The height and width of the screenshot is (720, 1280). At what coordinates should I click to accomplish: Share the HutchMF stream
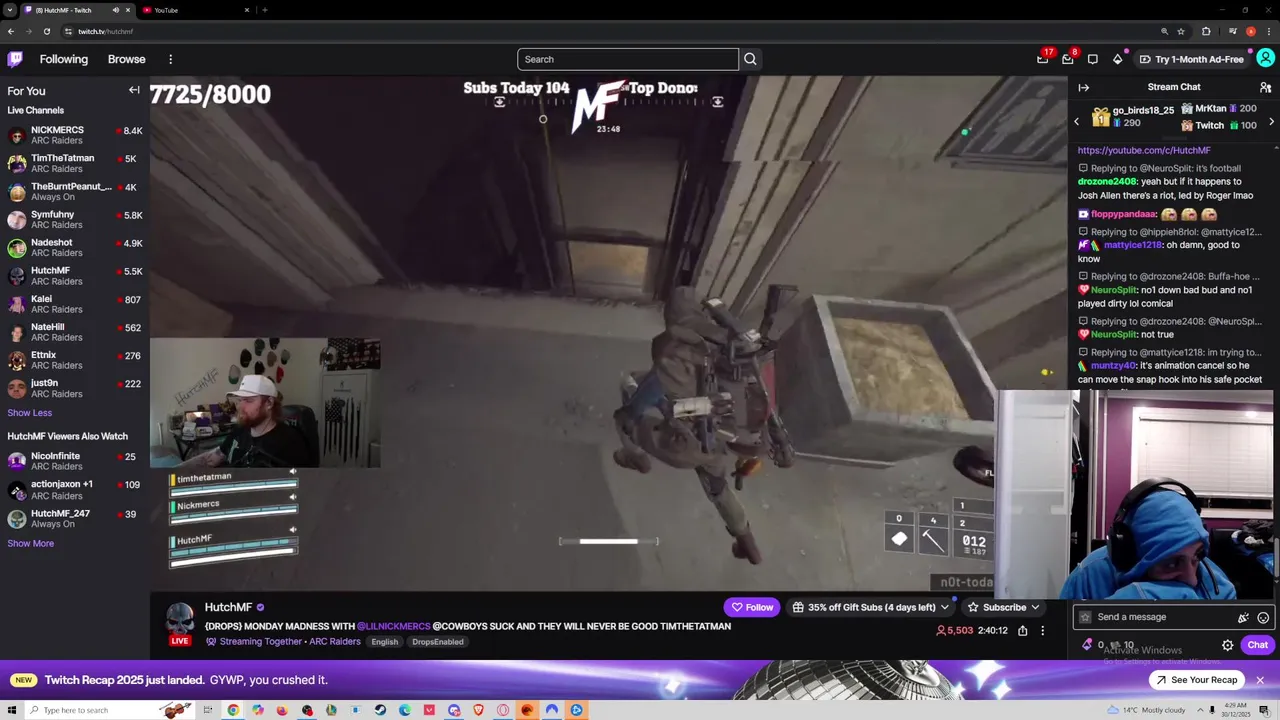pos(1022,631)
